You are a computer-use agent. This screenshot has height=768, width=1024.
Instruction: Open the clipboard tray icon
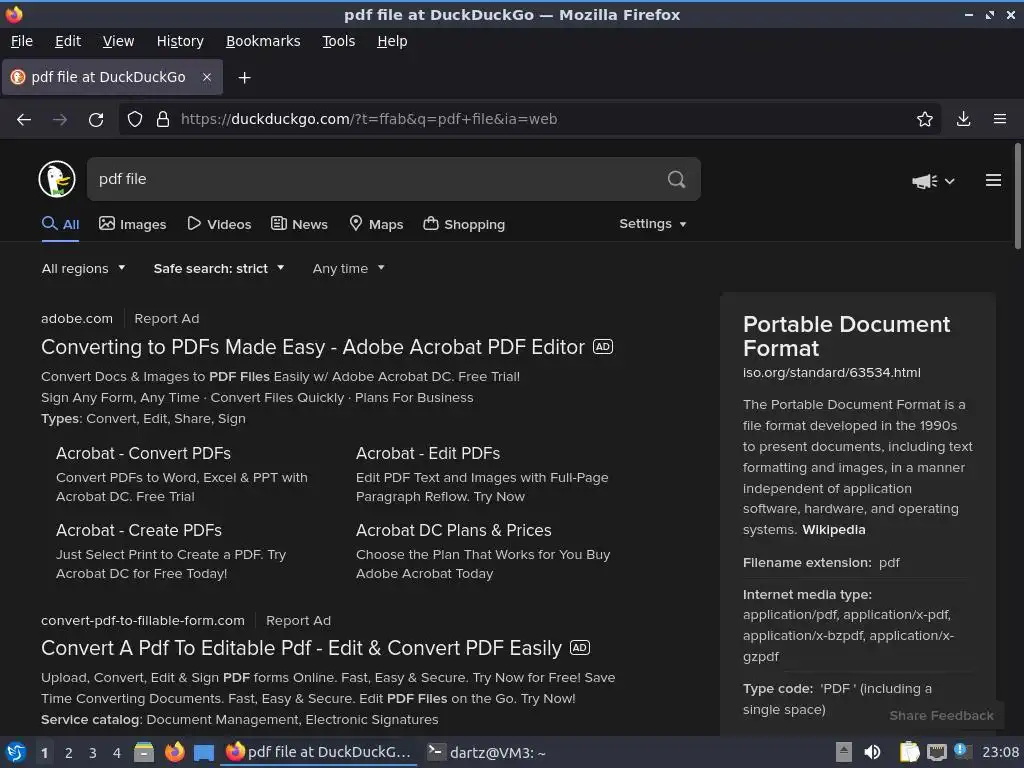pyautogui.click(x=908, y=752)
